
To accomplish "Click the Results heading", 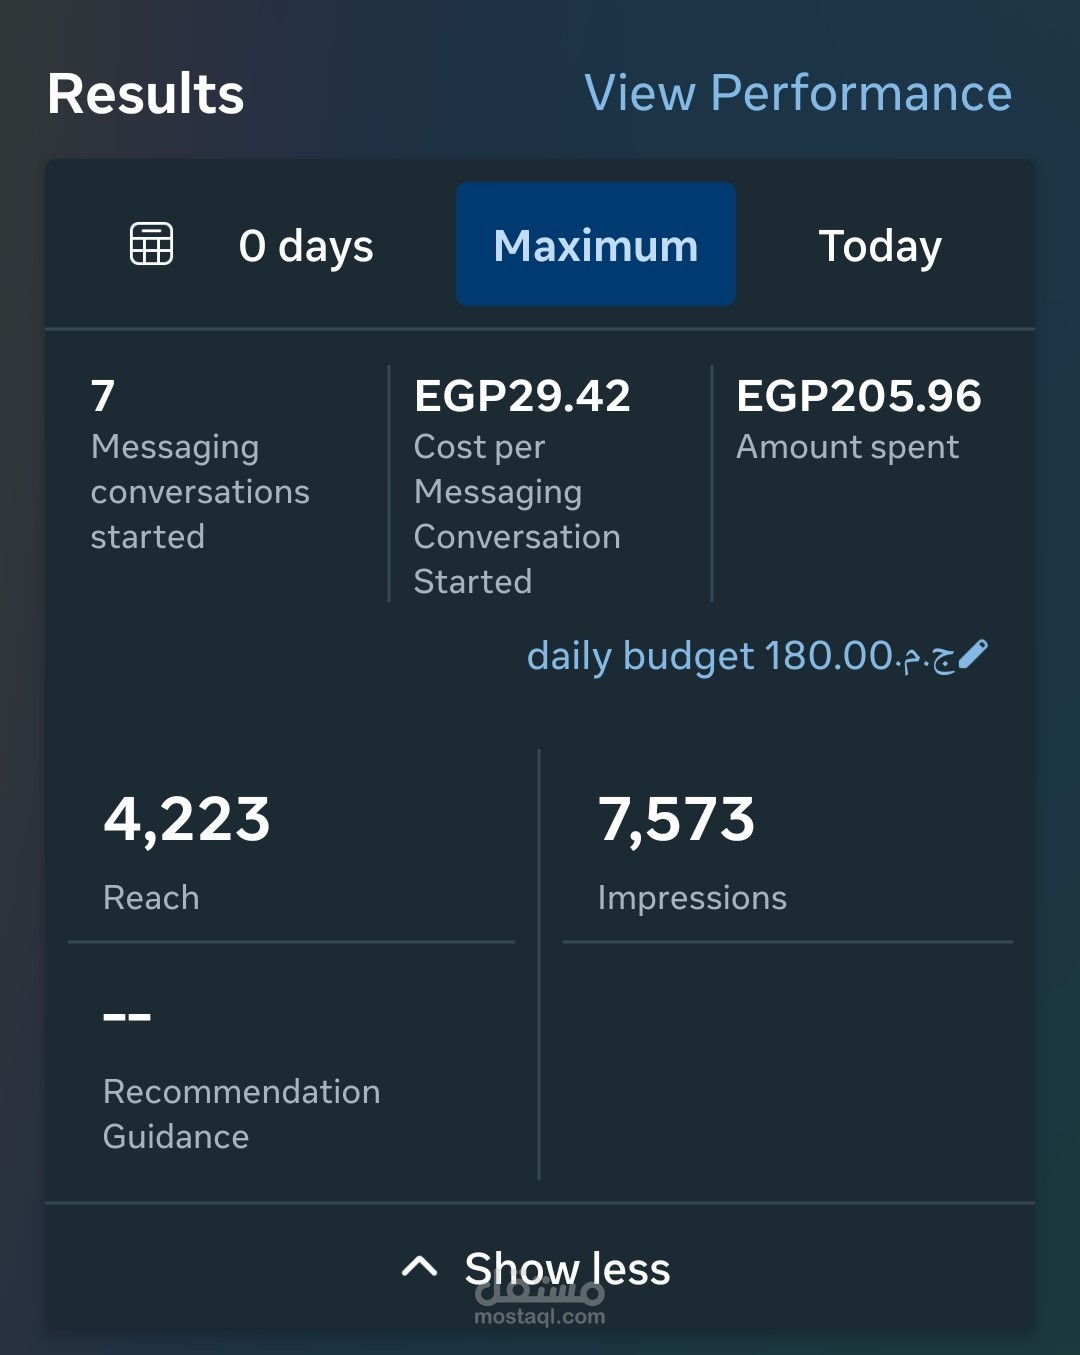I will [146, 95].
